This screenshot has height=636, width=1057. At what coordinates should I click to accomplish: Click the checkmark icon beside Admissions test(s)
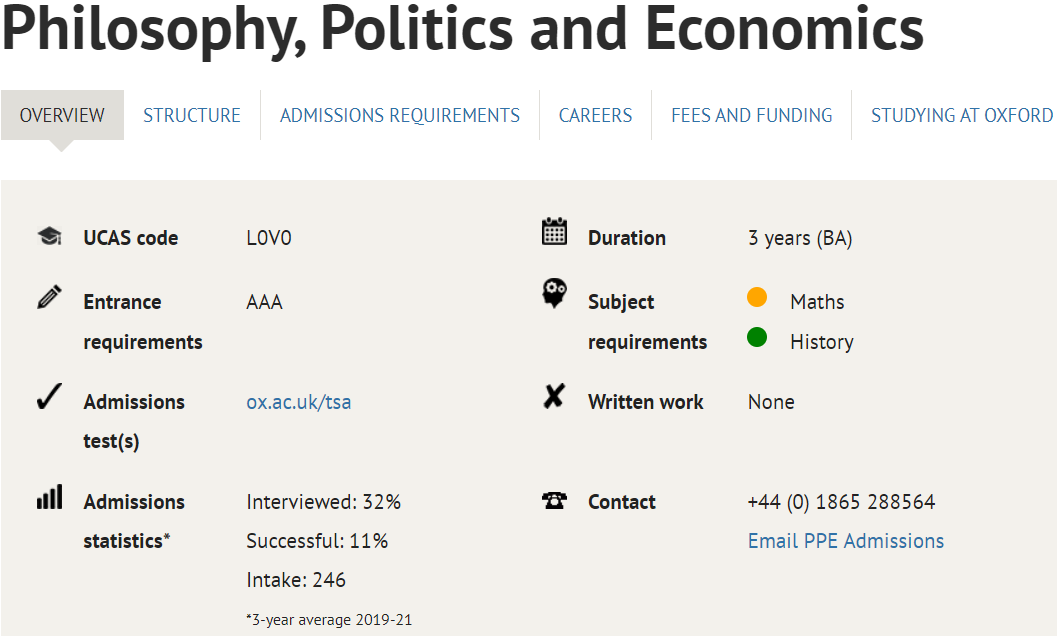point(49,399)
